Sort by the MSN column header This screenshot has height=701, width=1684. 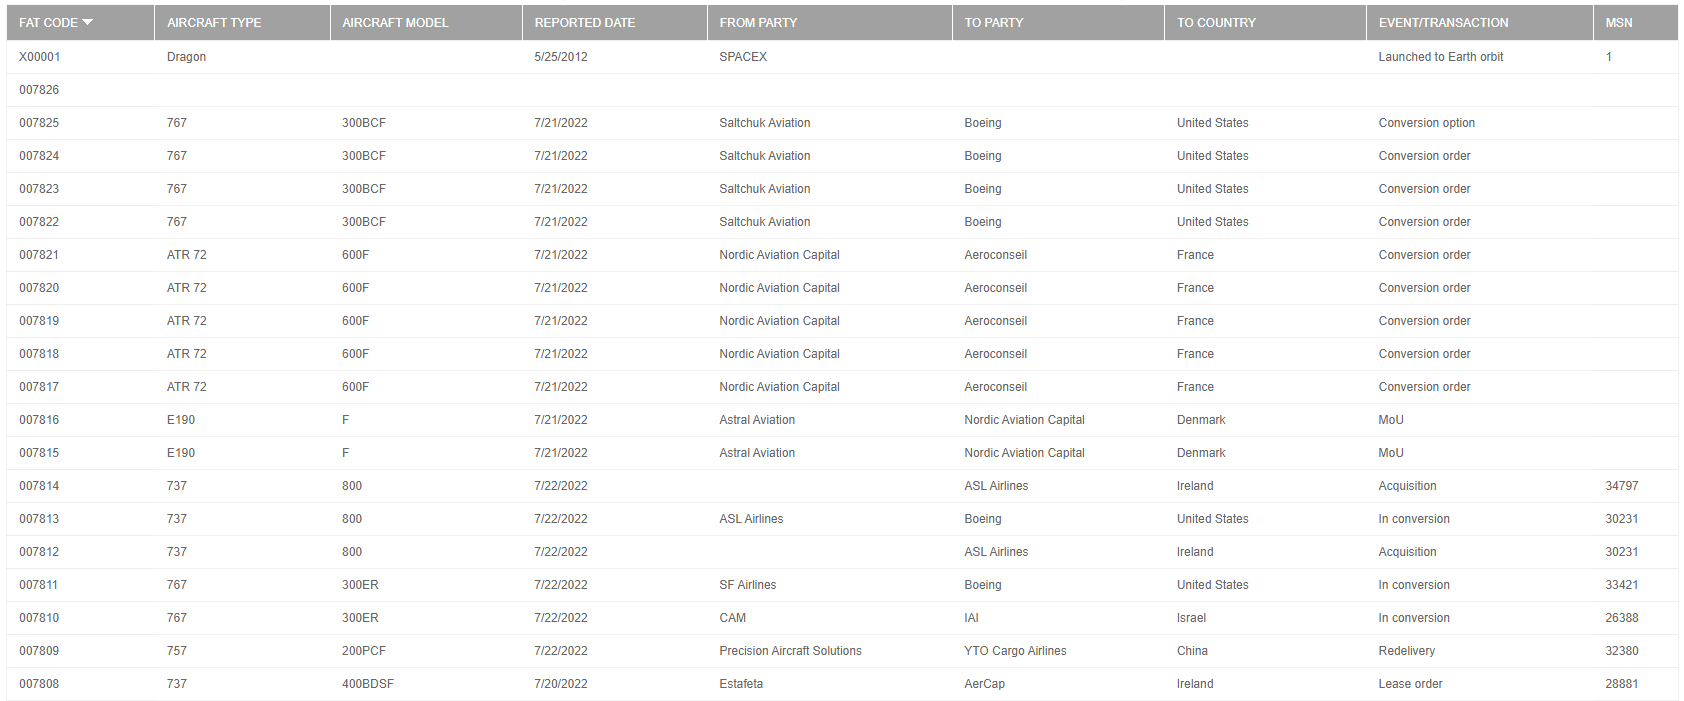(1618, 23)
